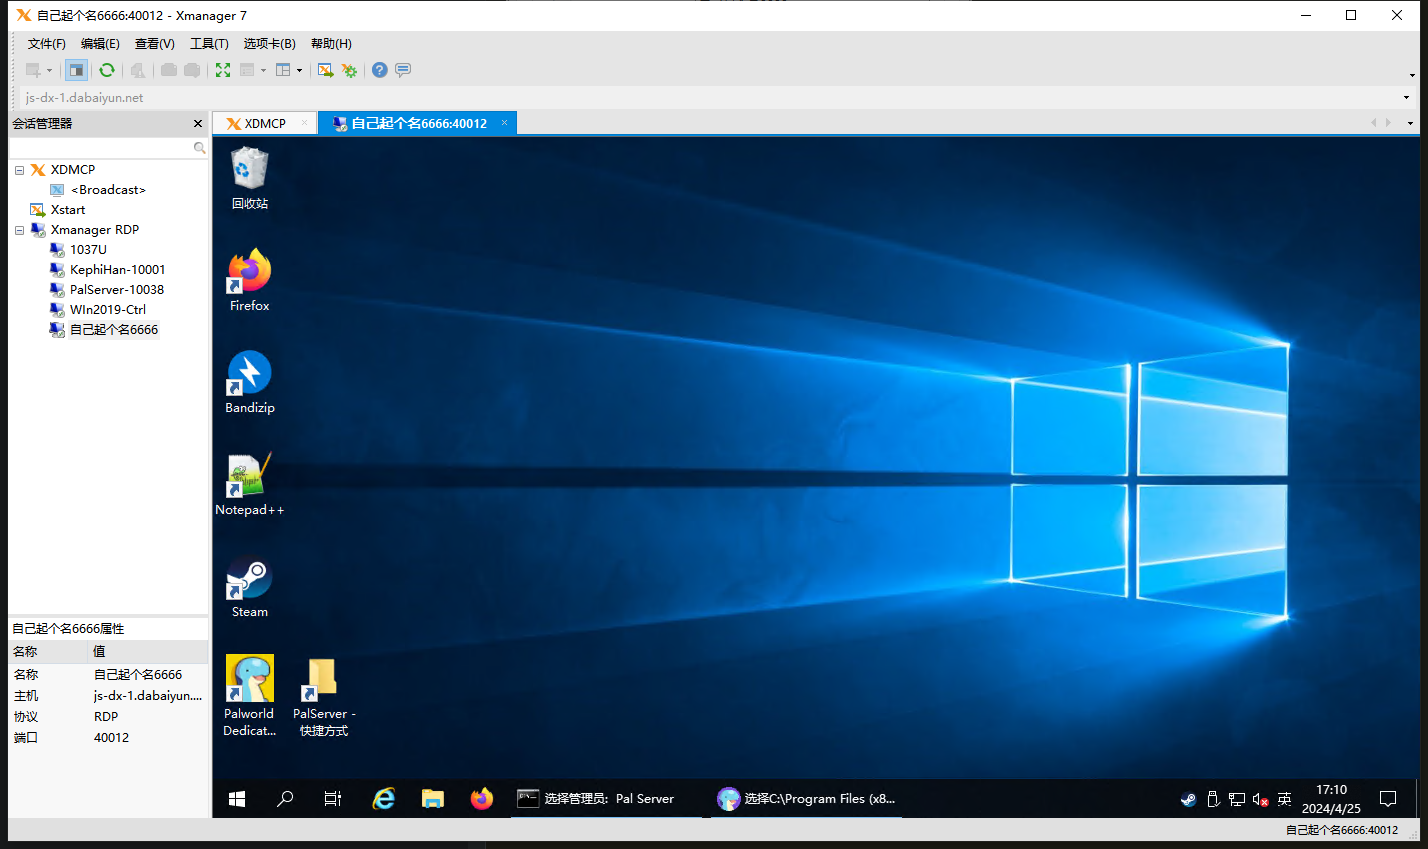Click the new session toolbar icon

(33, 70)
